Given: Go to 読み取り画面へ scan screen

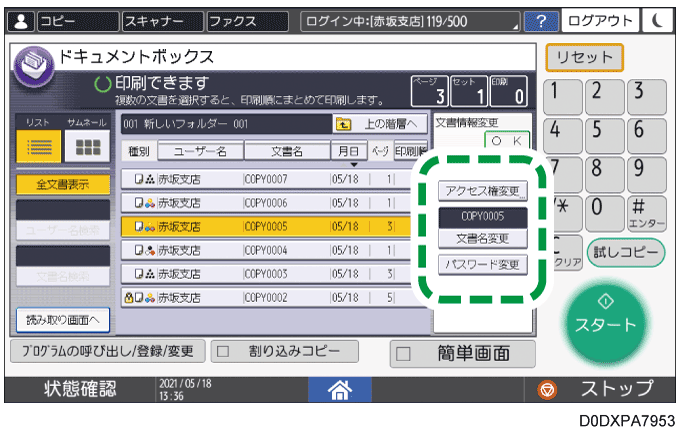Looking at the screenshot, I should [63, 321].
